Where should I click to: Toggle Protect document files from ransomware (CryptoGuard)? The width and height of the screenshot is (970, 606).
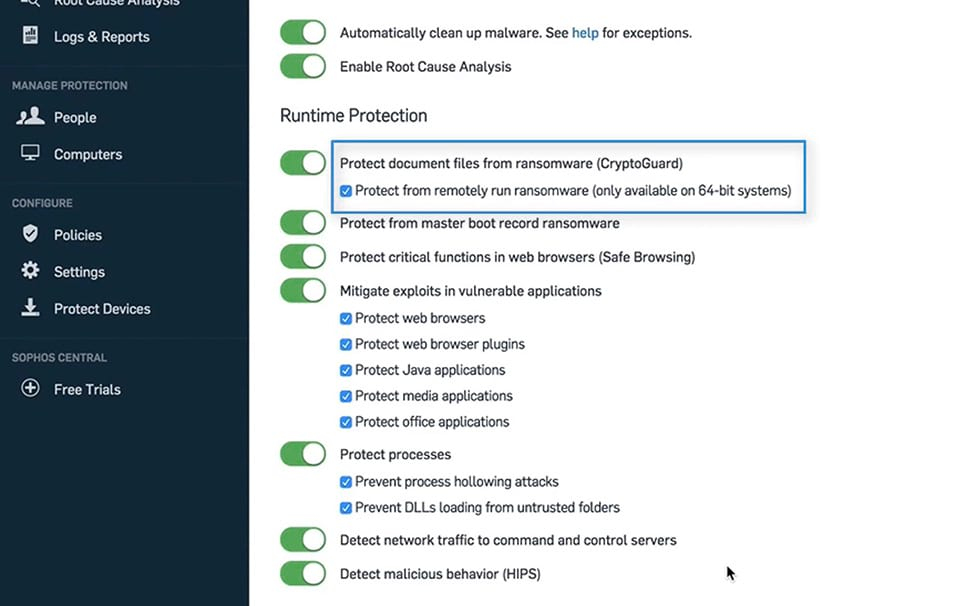[x=302, y=162]
